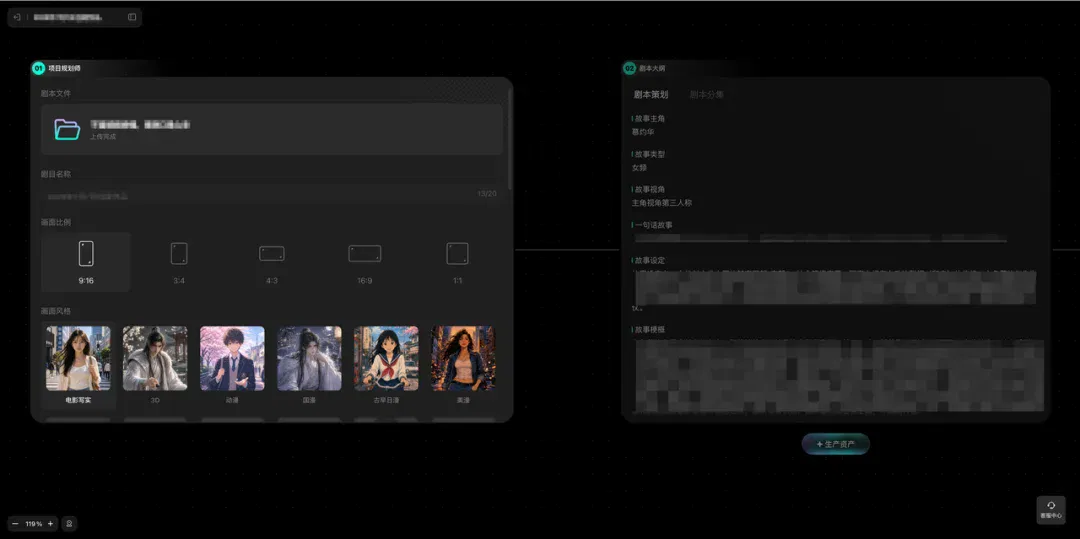Image resolution: width=1080 pixels, height=539 pixels.
Task: Click the blurred project title in top bar
Action: click(68, 17)
